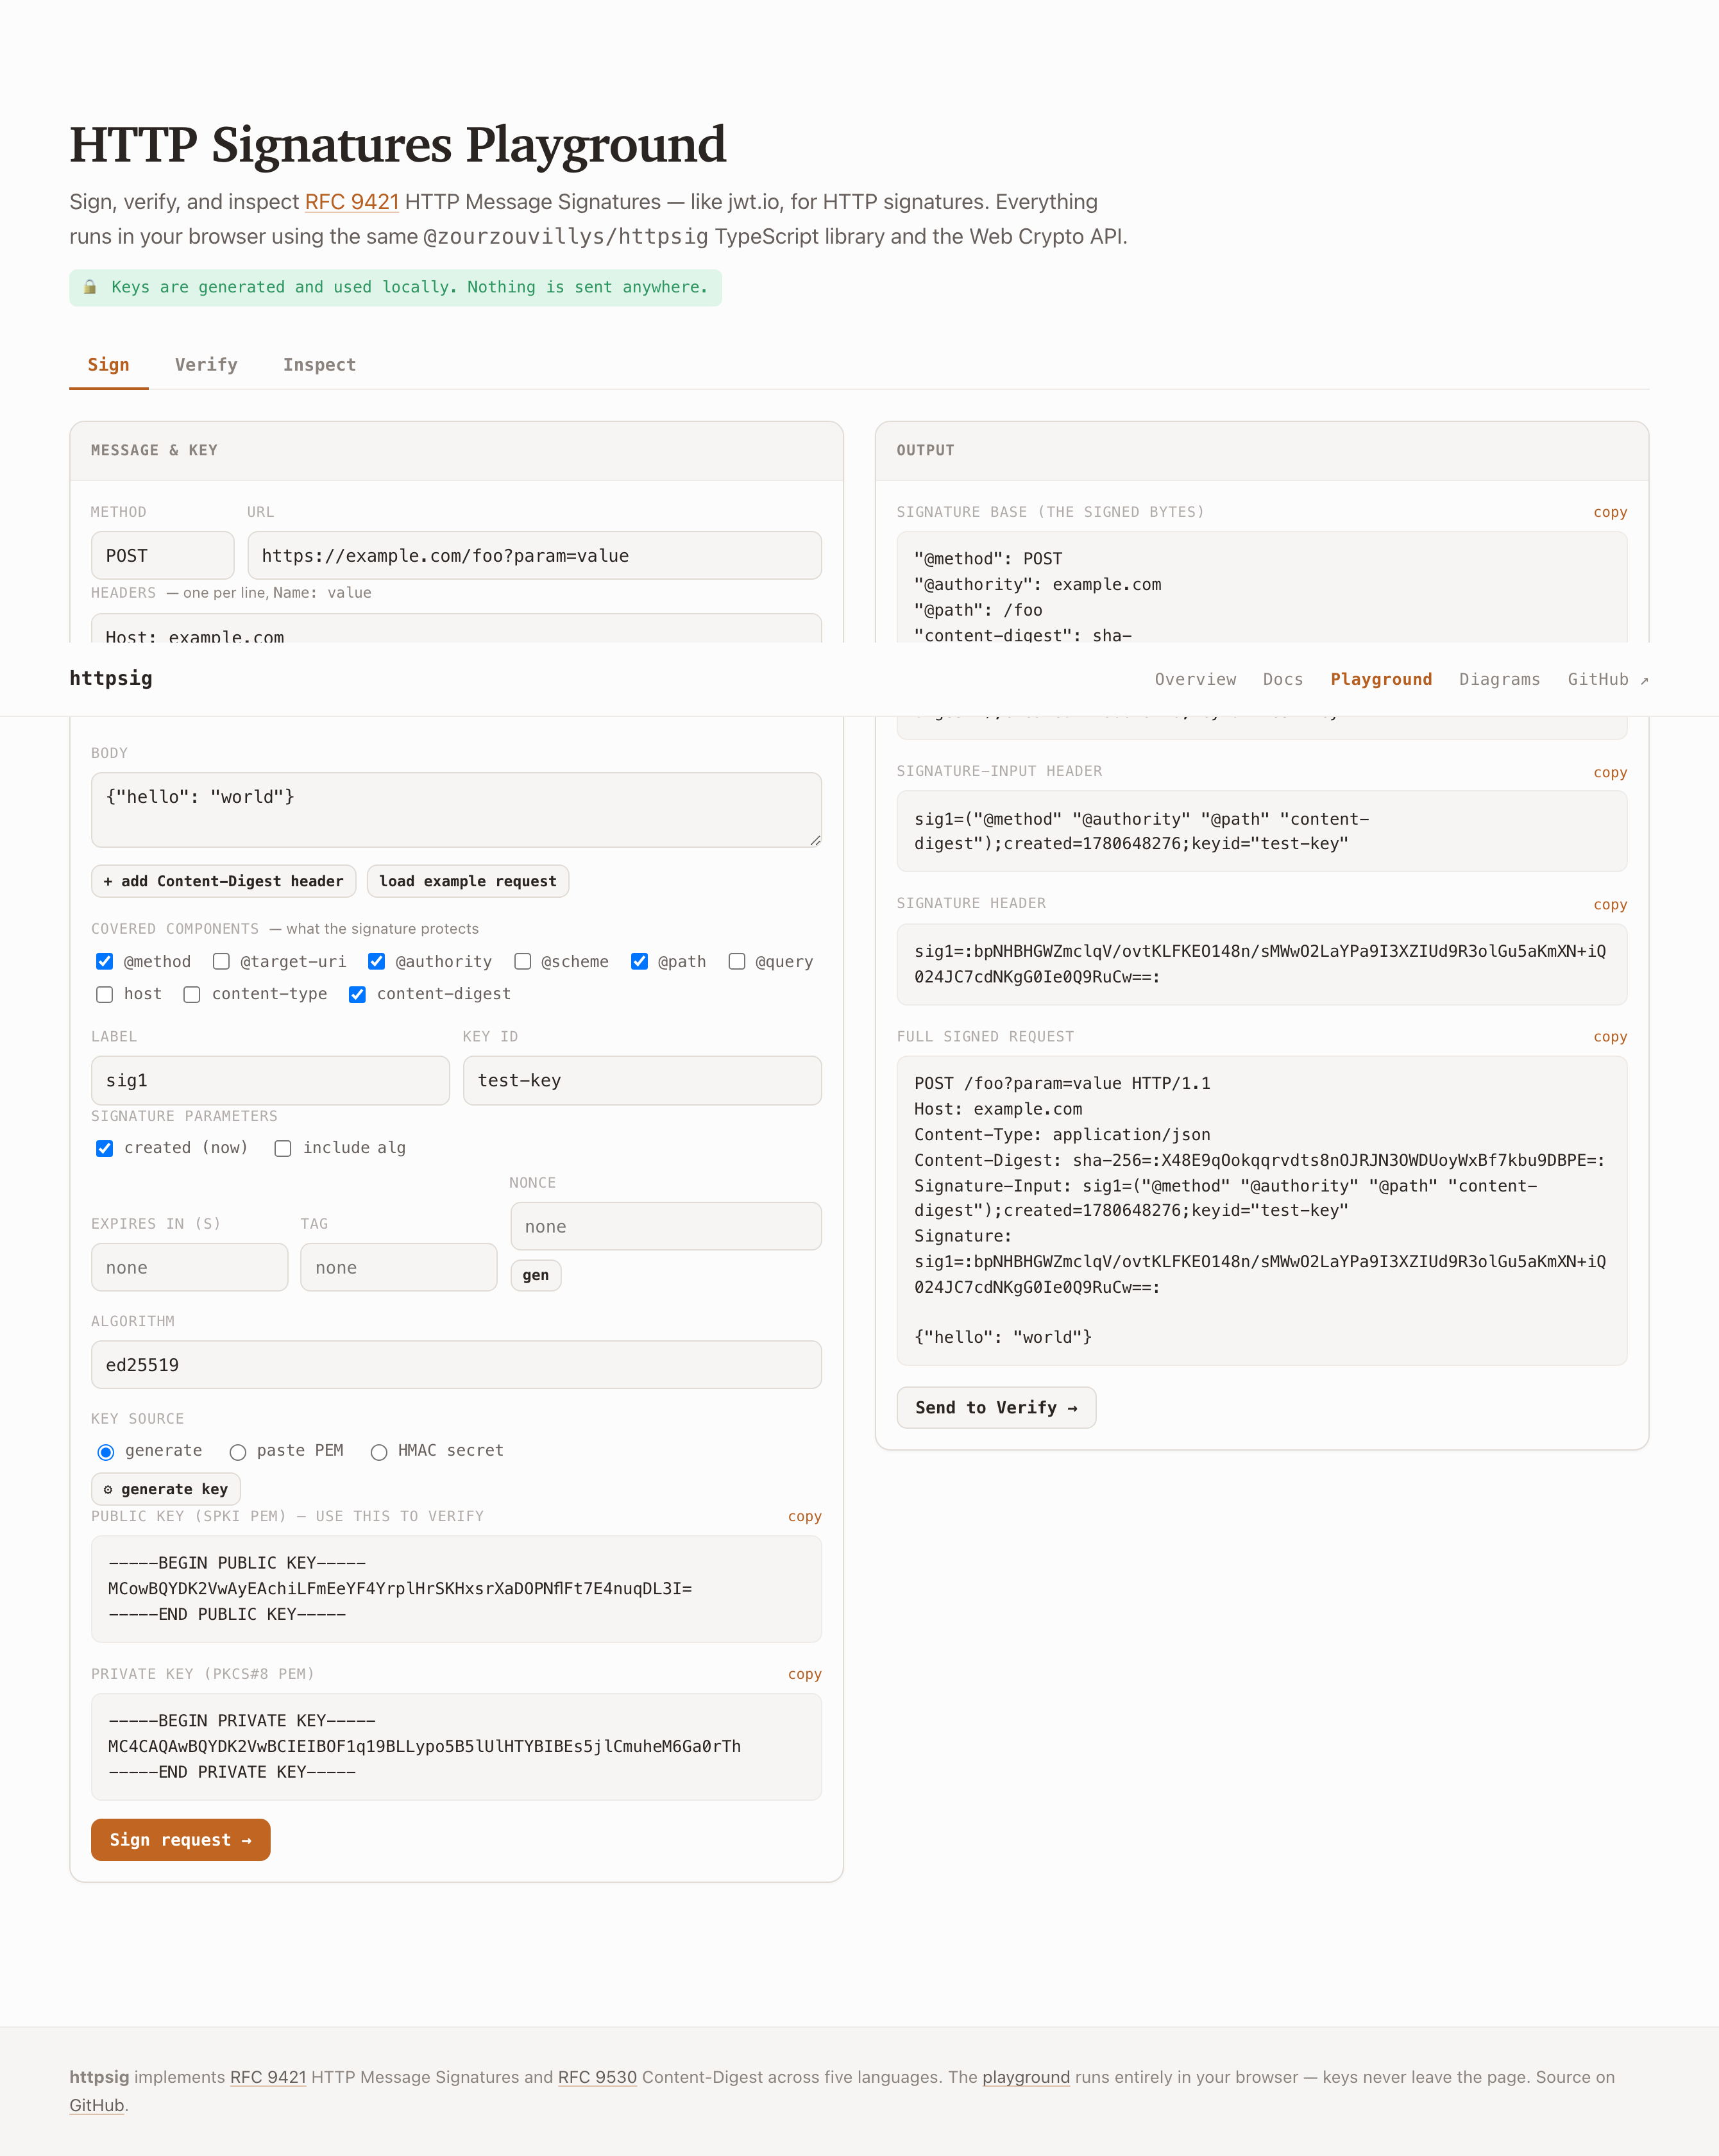Click Send to Verify button

pyautogui.click(x=996, y=1407)
